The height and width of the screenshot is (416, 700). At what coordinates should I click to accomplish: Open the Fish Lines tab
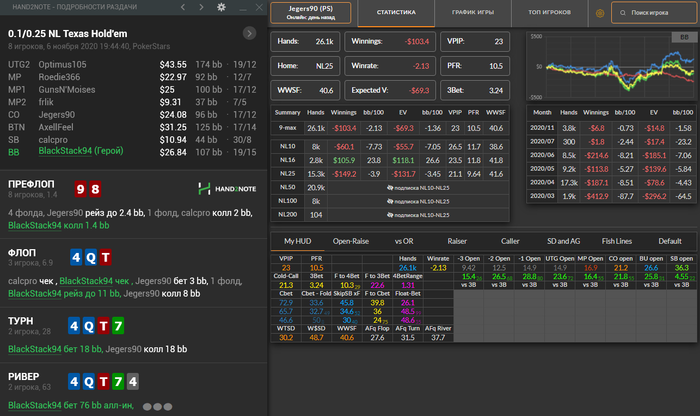[x=617, y=241]
